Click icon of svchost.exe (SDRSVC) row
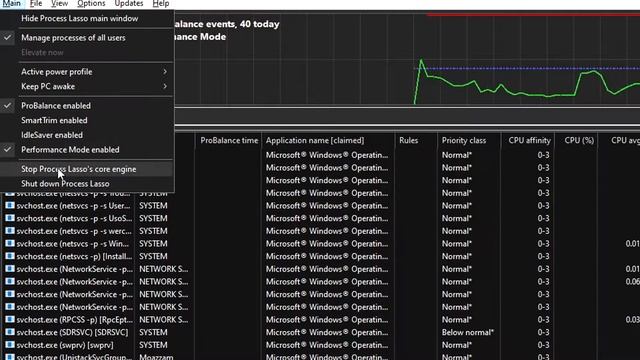Image resolution: width=640 pixels, height=360 pixels. point(10,332)
